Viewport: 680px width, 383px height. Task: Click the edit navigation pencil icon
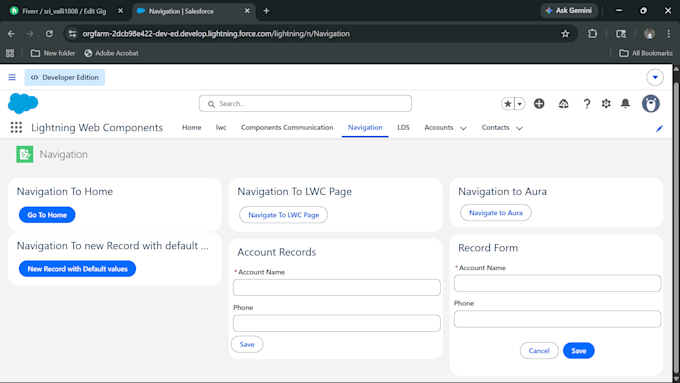coord(659,128)
